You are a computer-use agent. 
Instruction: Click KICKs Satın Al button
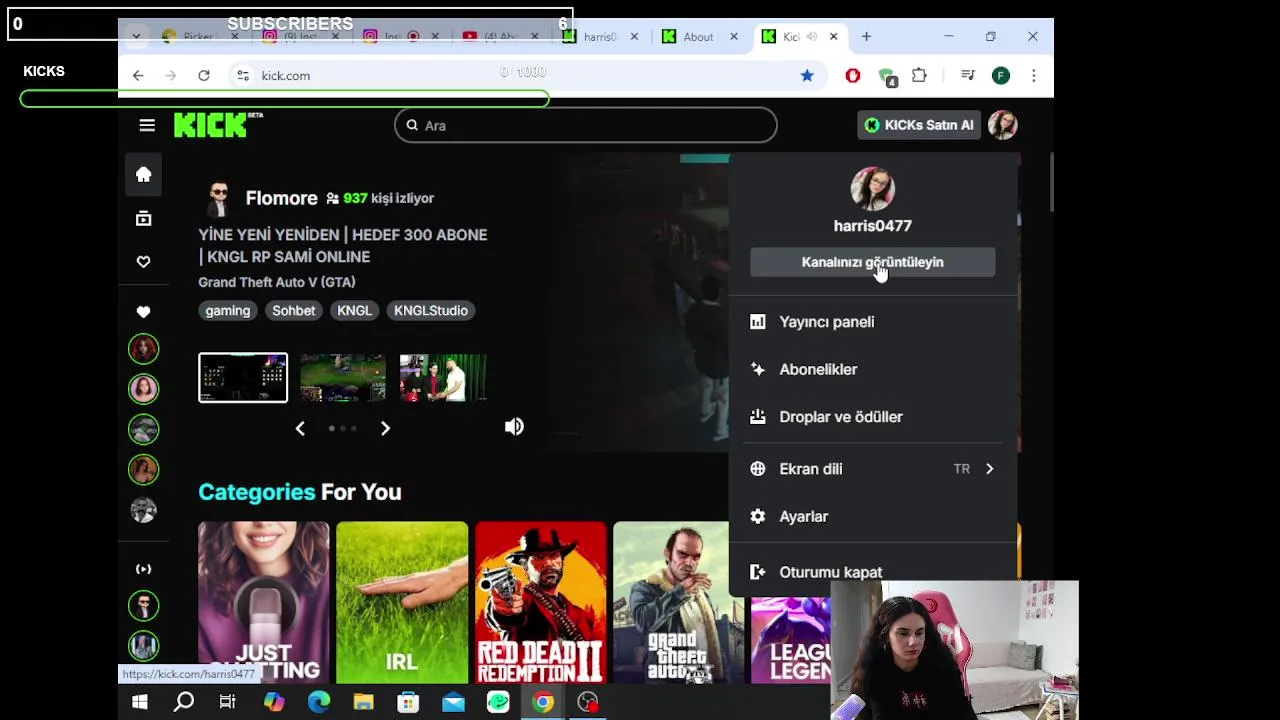coord(919,125)
